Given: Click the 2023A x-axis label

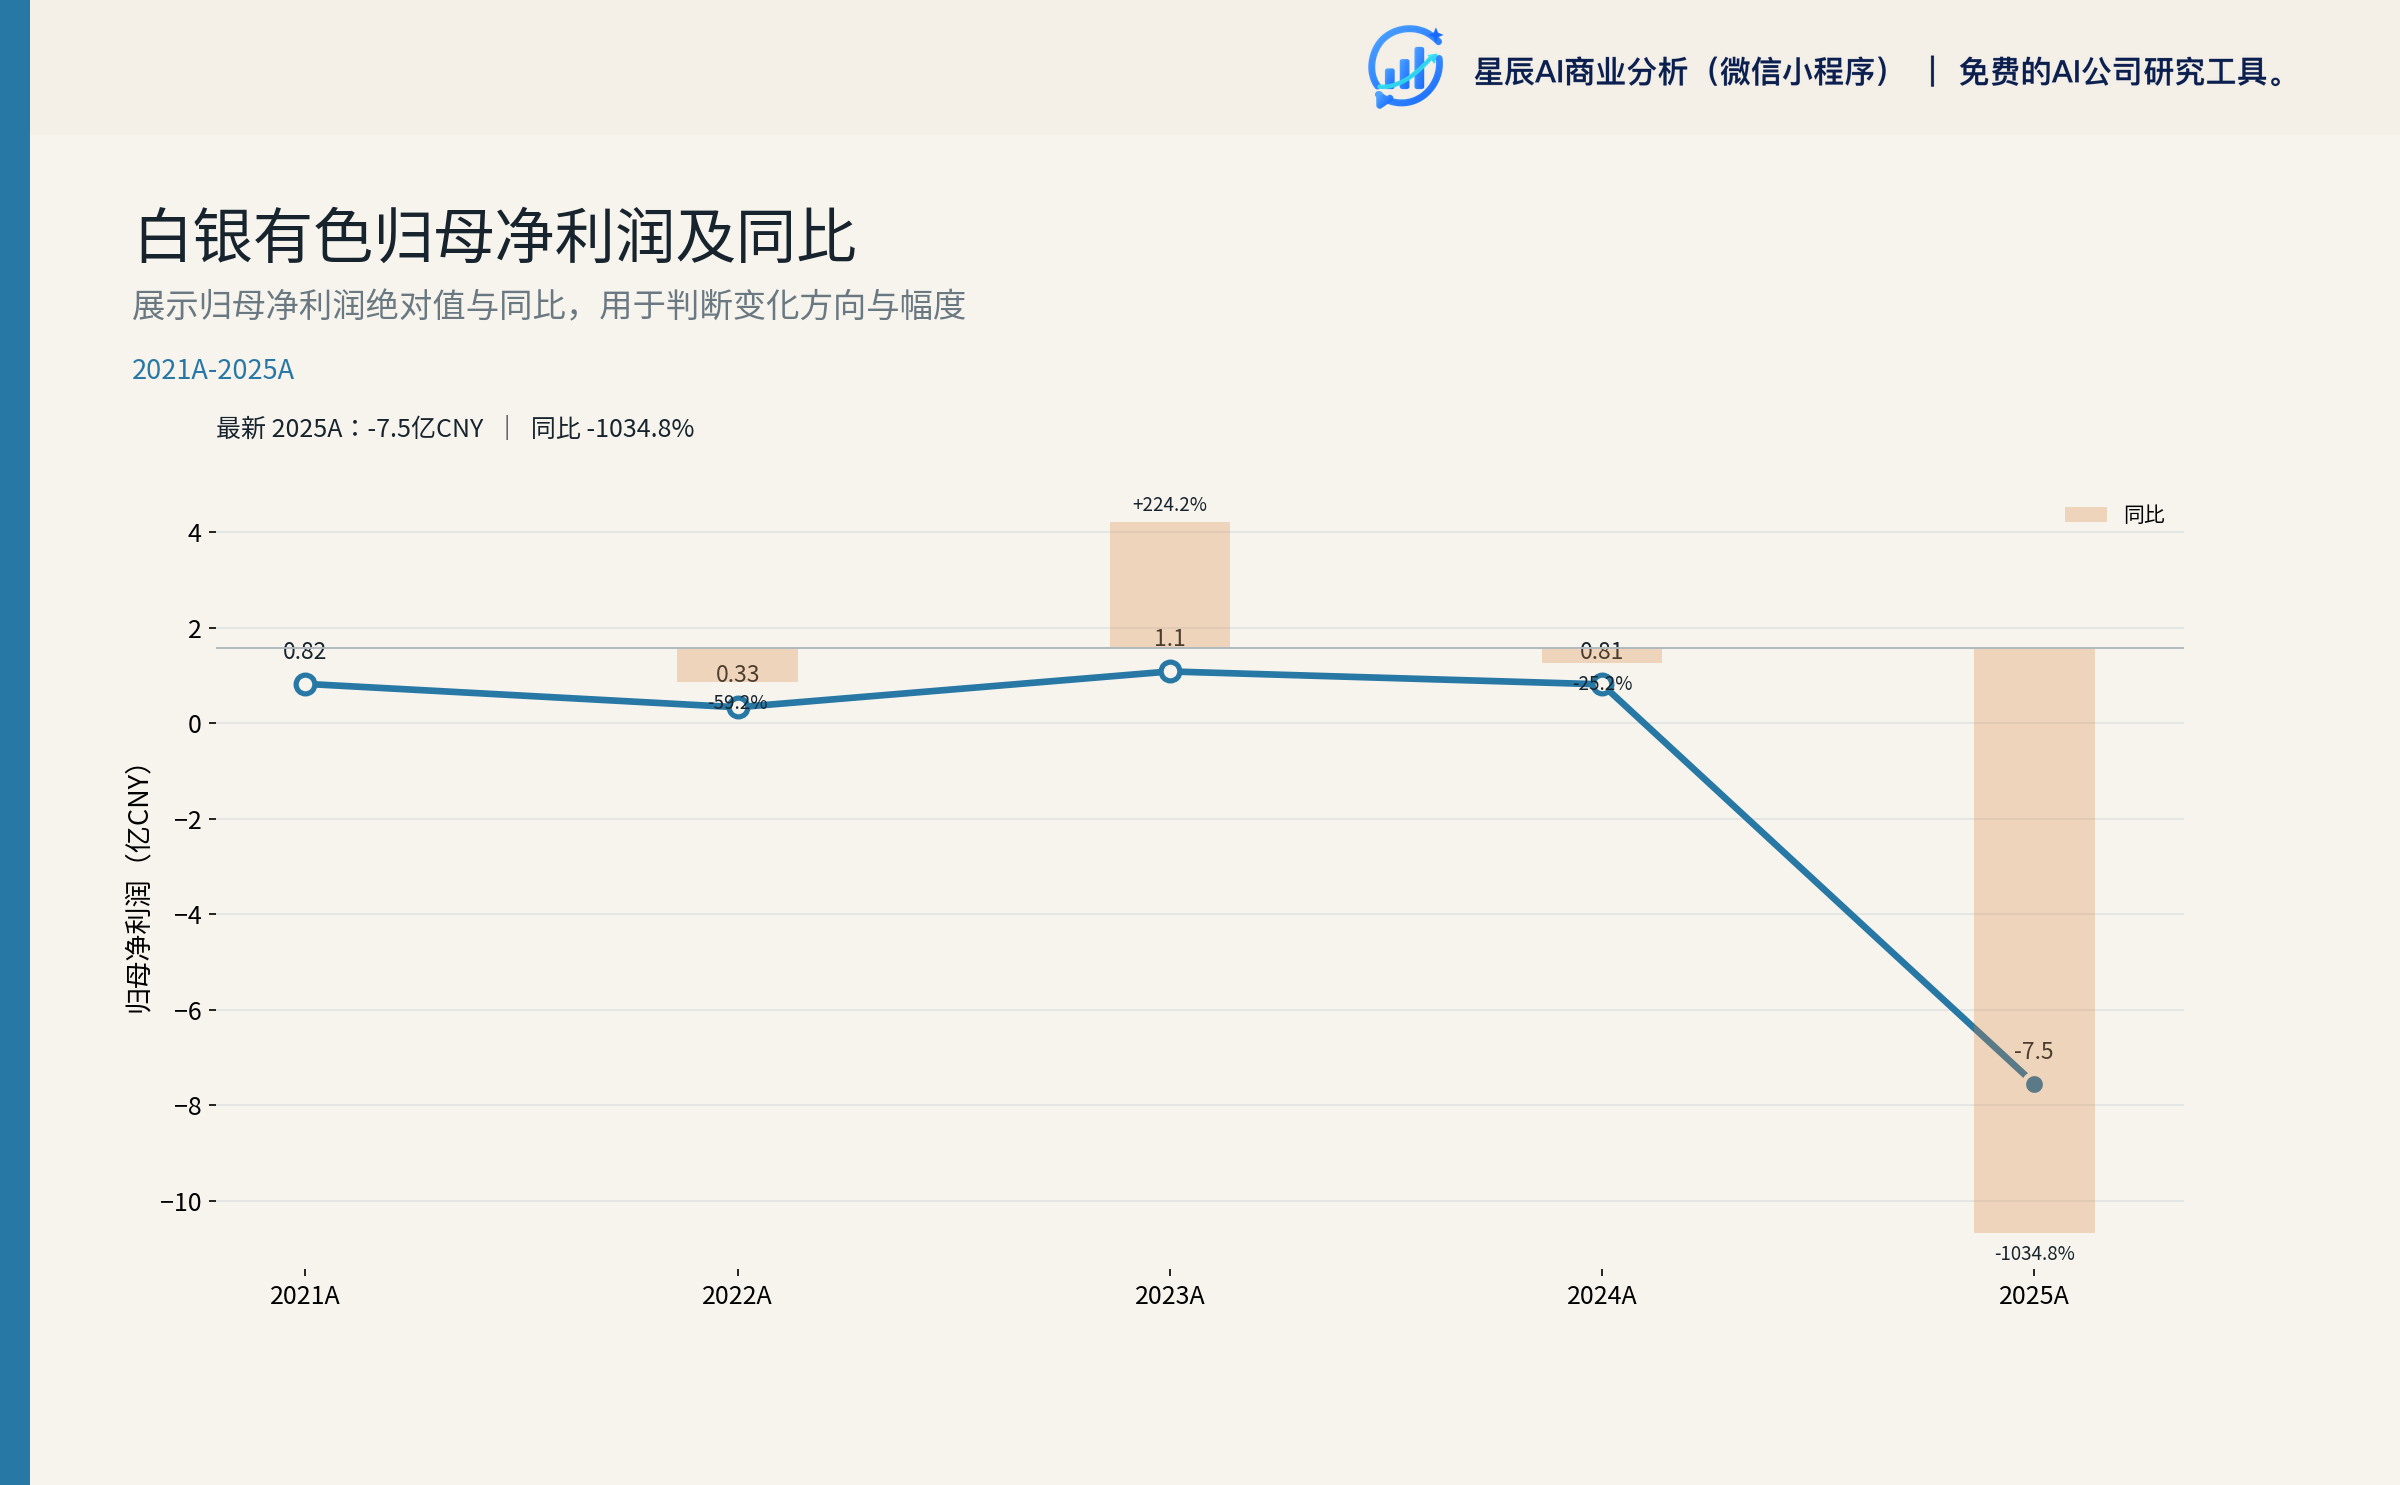Looking at the screenshot, I should click(1170, 1295).
